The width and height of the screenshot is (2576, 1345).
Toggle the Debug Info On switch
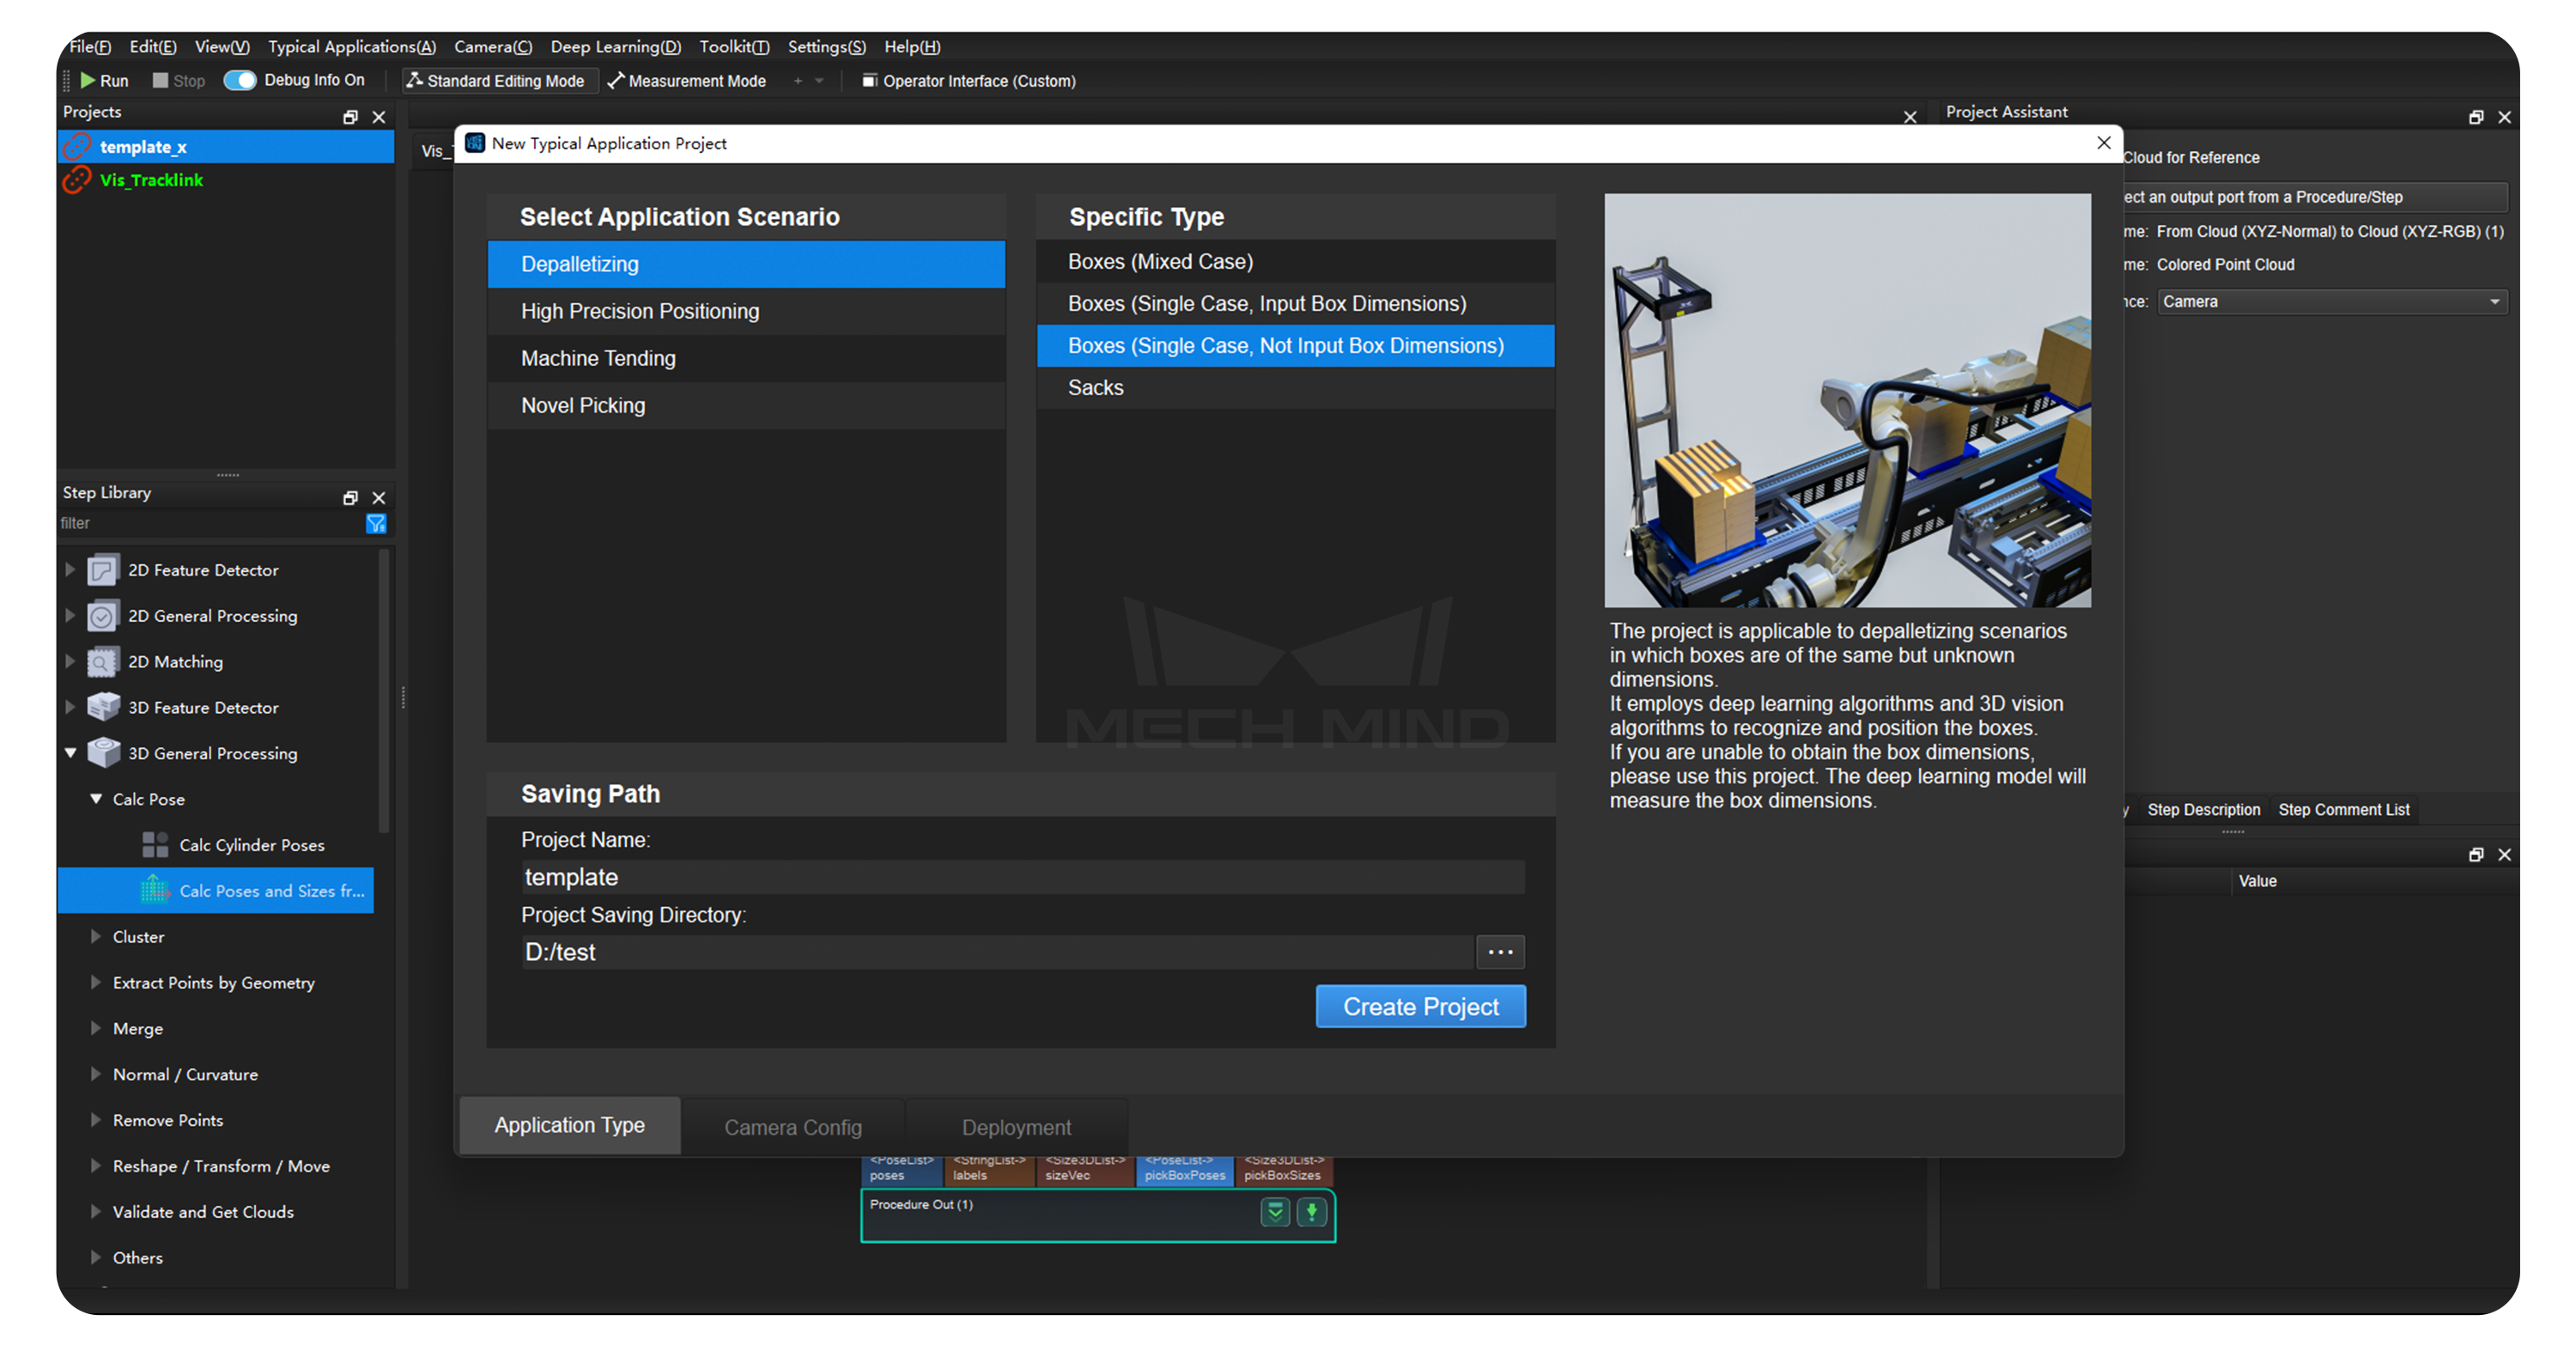pos(240,80)
